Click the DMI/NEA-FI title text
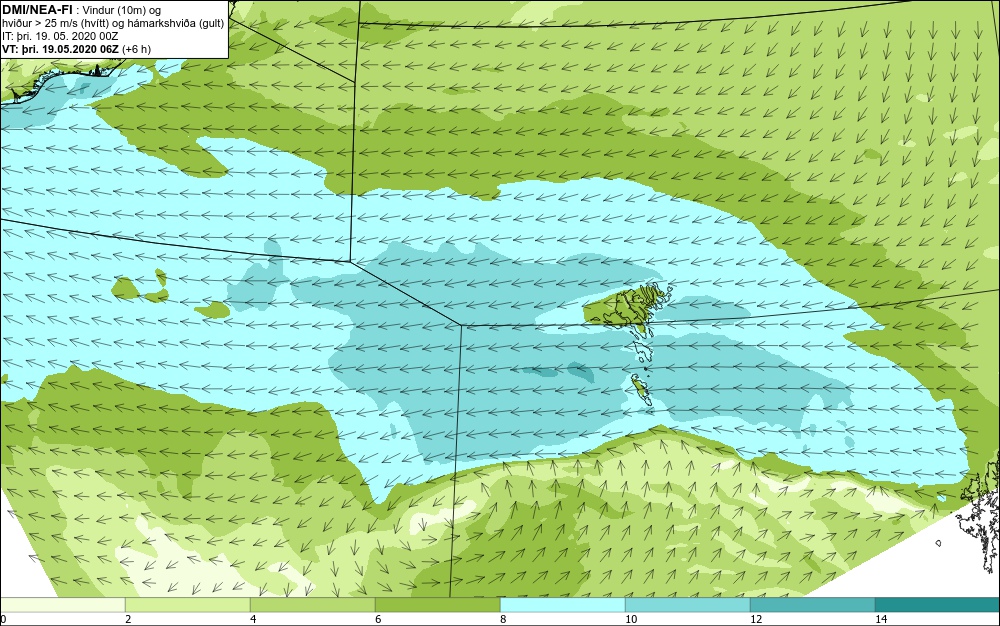Viewport: 1000px width, 626px height. coord(38,8)
